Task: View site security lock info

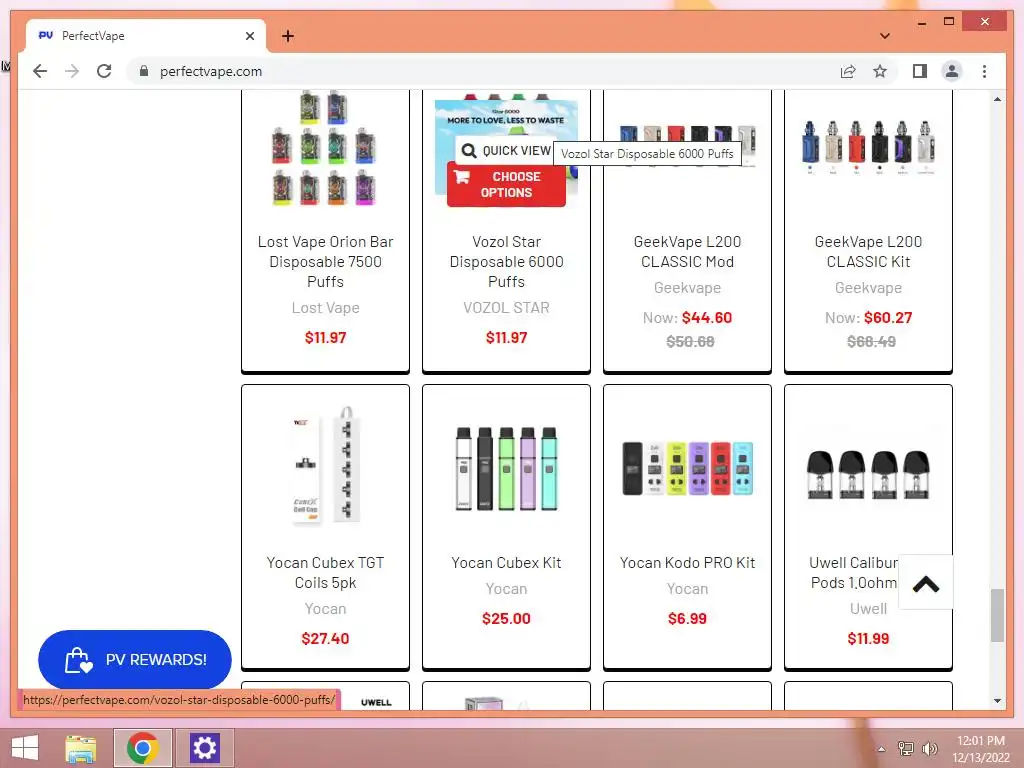Action: [x=144, y=71]
